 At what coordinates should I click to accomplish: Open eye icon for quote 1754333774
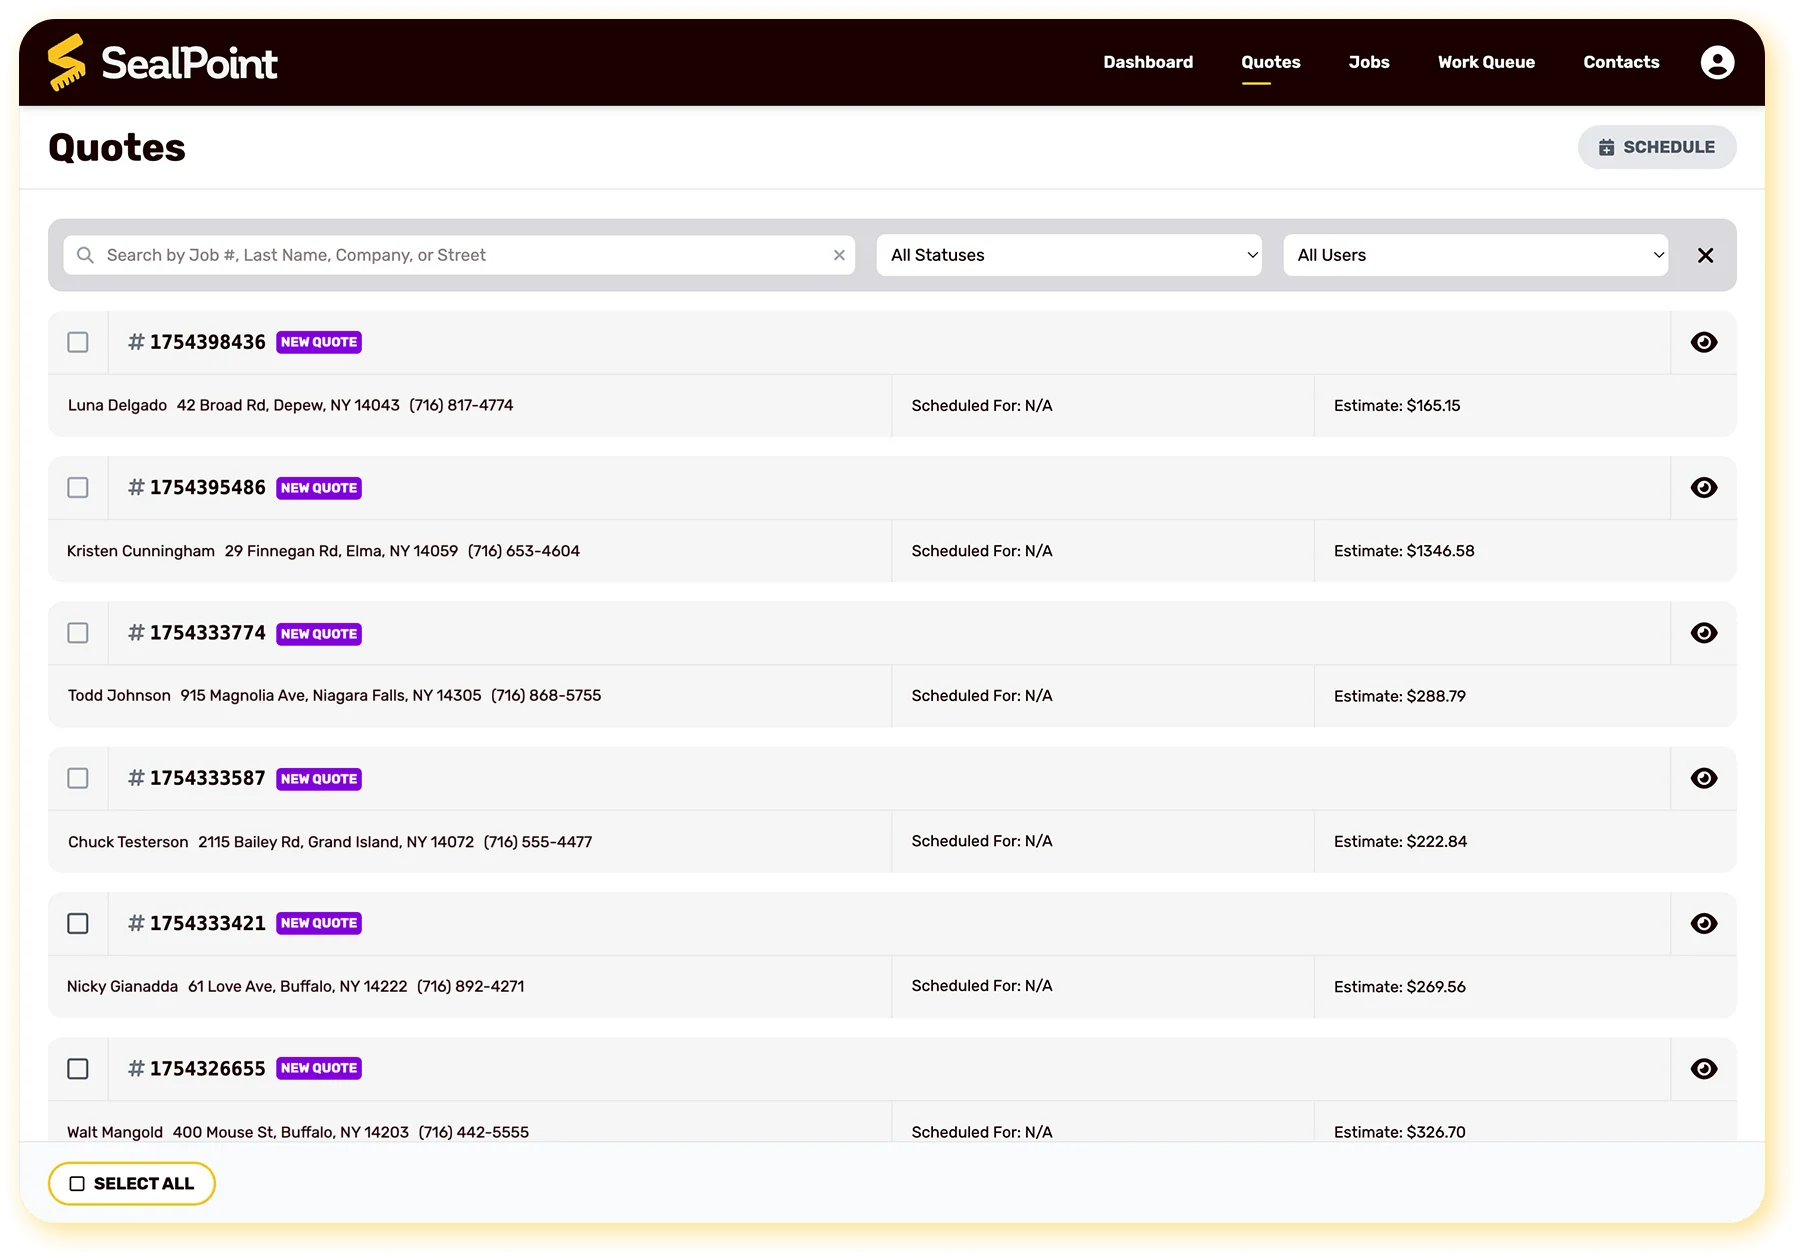(x=1703, y=633)
